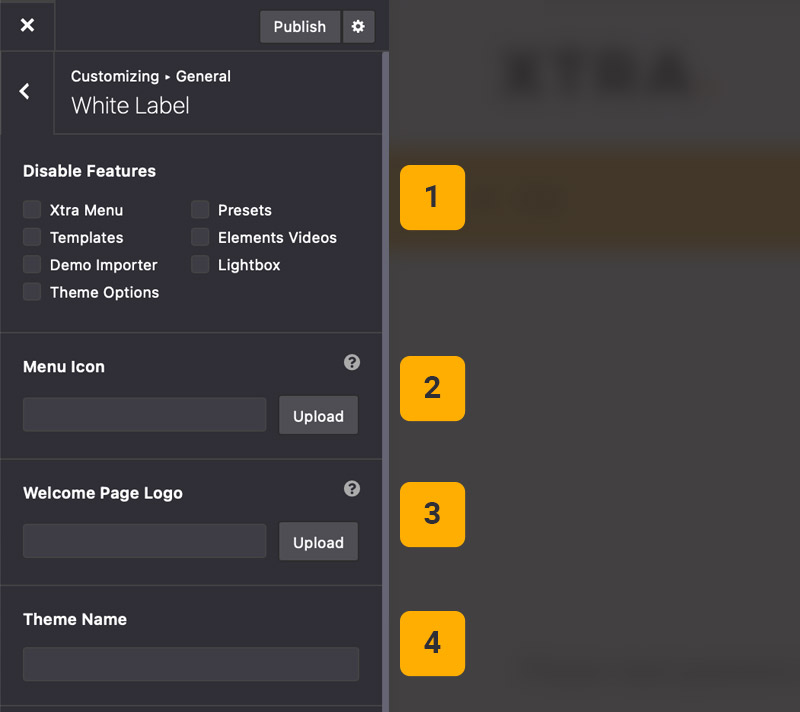The image size is (800, 712).
Task: Upload an image for Welcome Page Logo
Action: tap(318, 542)
